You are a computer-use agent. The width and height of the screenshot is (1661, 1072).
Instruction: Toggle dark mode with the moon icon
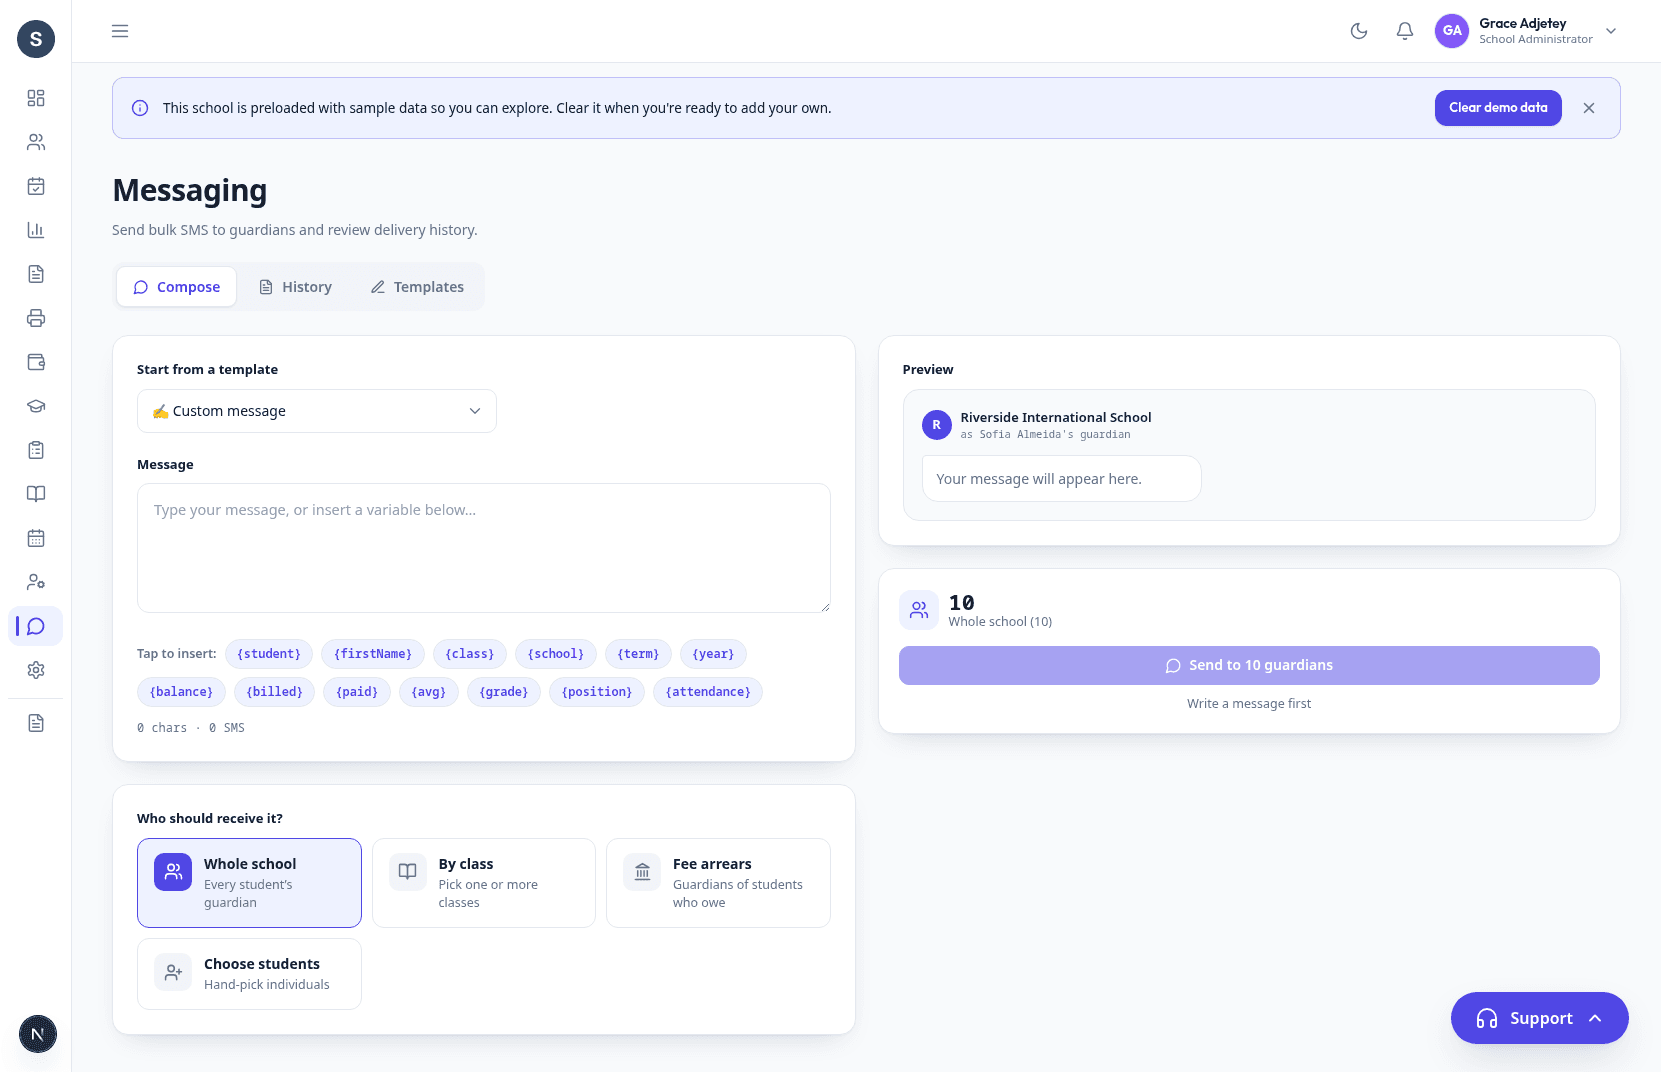[x=1359, y=31]
